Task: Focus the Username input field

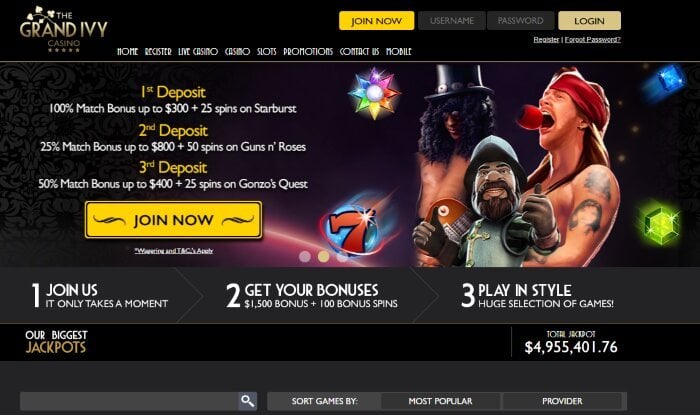Action: click(x=452, y=21)
